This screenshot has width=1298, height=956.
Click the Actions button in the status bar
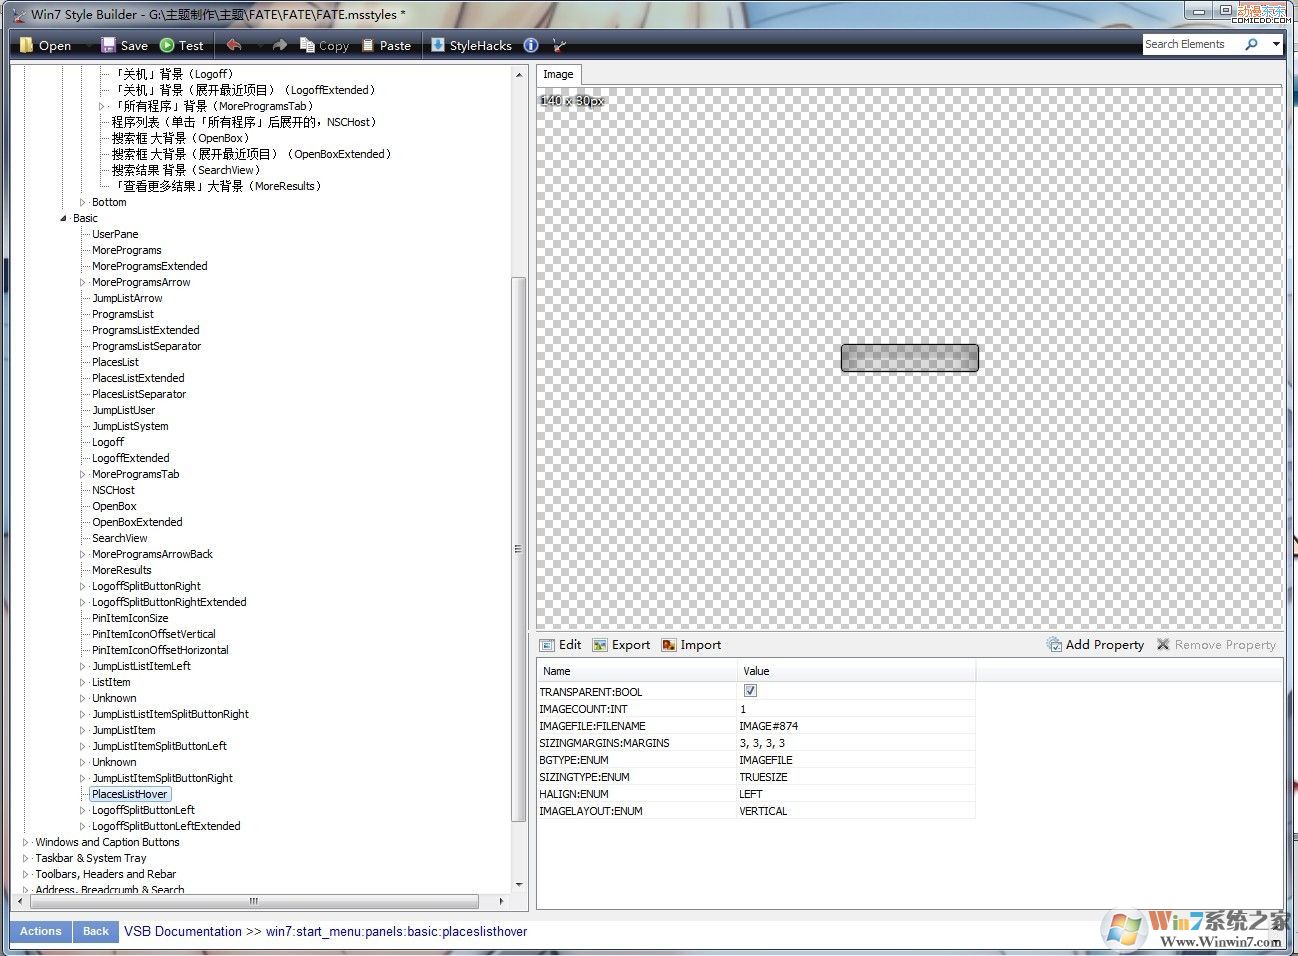(40, 931)
